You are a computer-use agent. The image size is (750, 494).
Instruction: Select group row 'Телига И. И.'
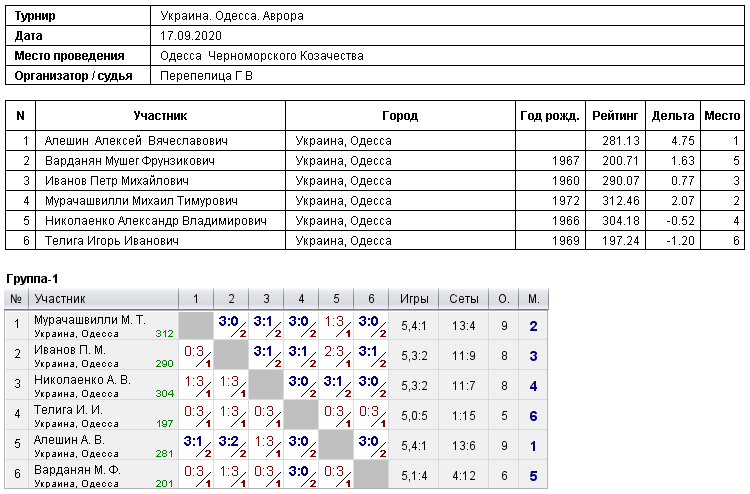(276, 416)
